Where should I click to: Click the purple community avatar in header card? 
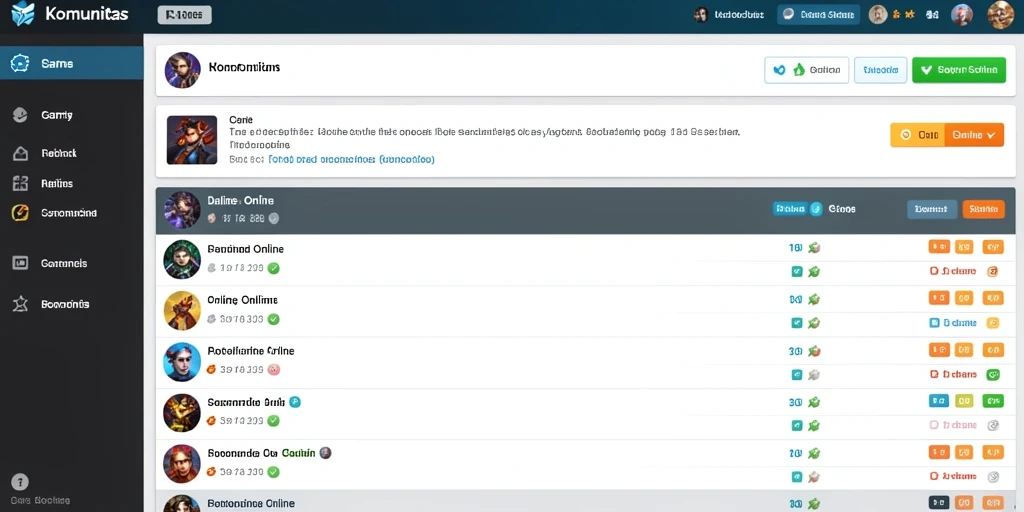click(x=182, y=70)
